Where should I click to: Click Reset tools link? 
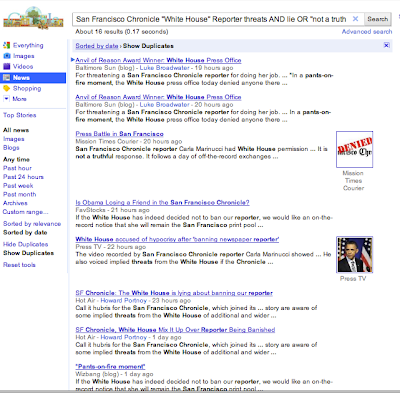click(19, 265)
